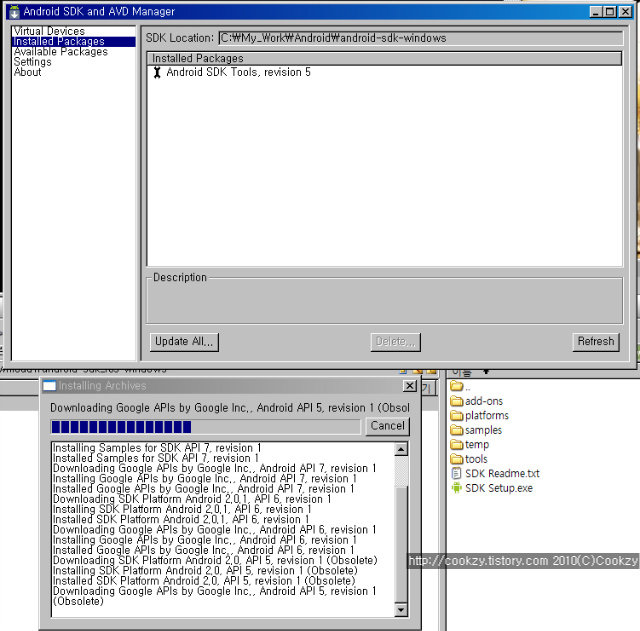Select the platforms folder name
Viewport: 640px width, 631px height.
[487, 415]
